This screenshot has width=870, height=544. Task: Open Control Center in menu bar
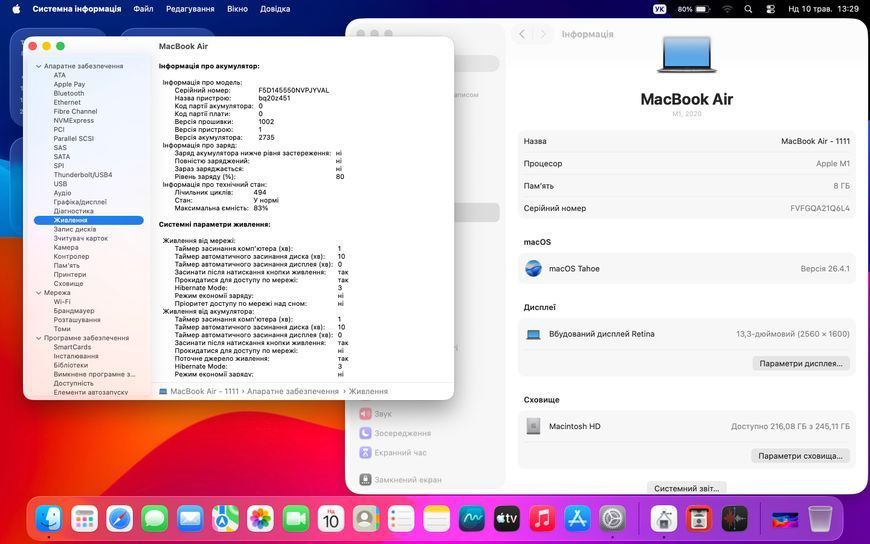(x=770, y=9)
